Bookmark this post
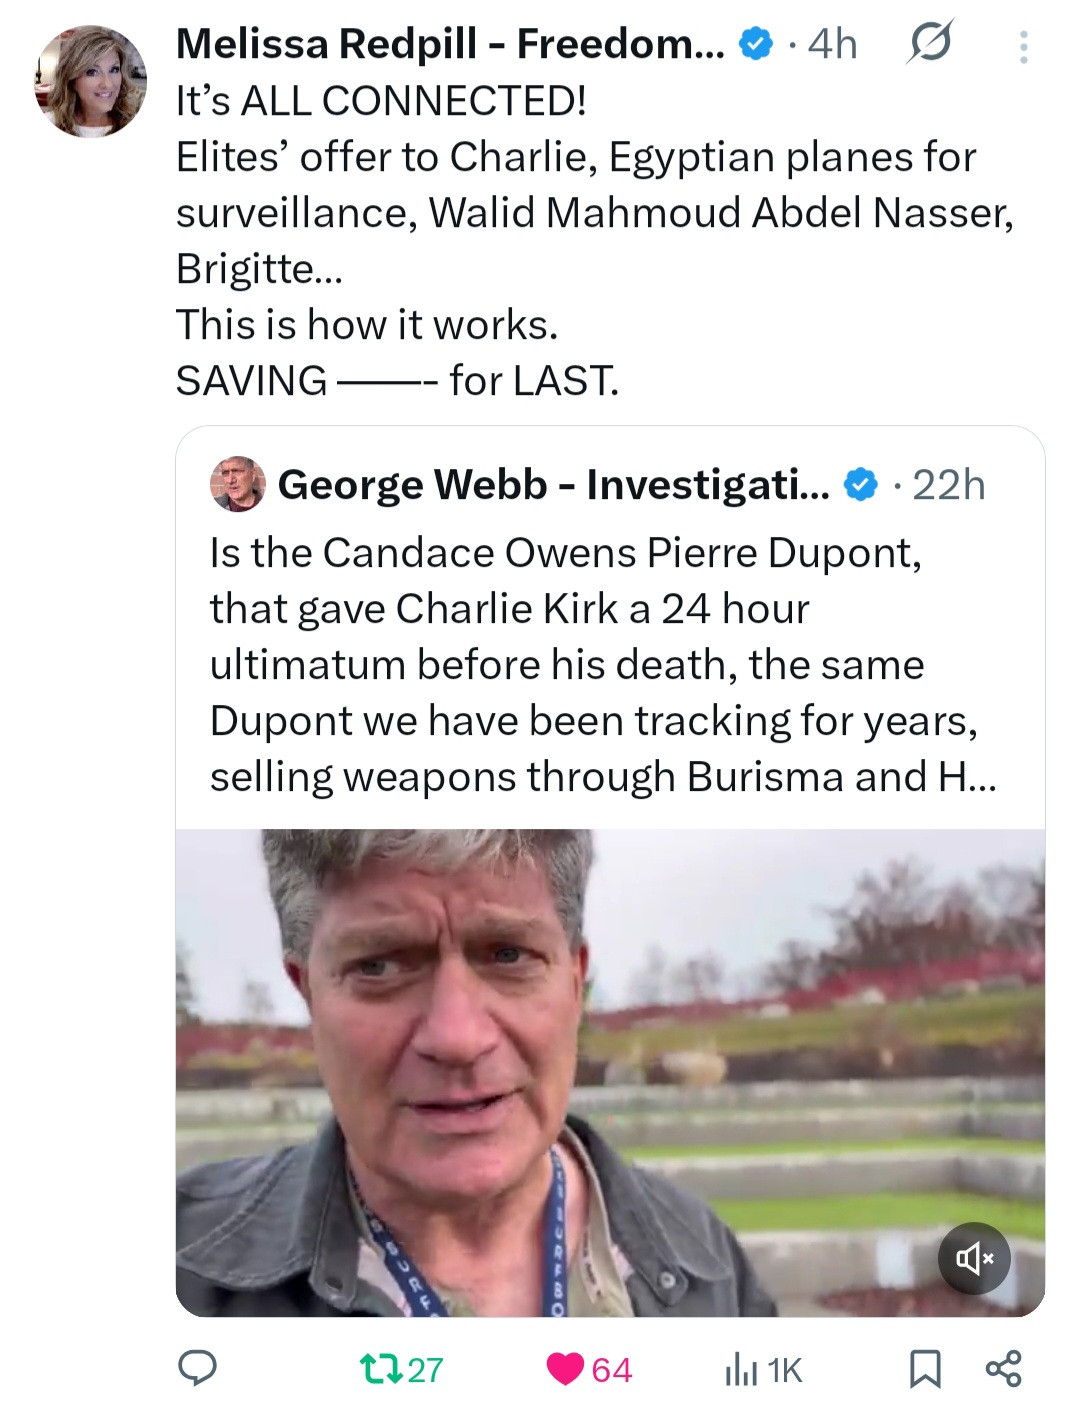The image size is (1080, 1419). 924,1368
